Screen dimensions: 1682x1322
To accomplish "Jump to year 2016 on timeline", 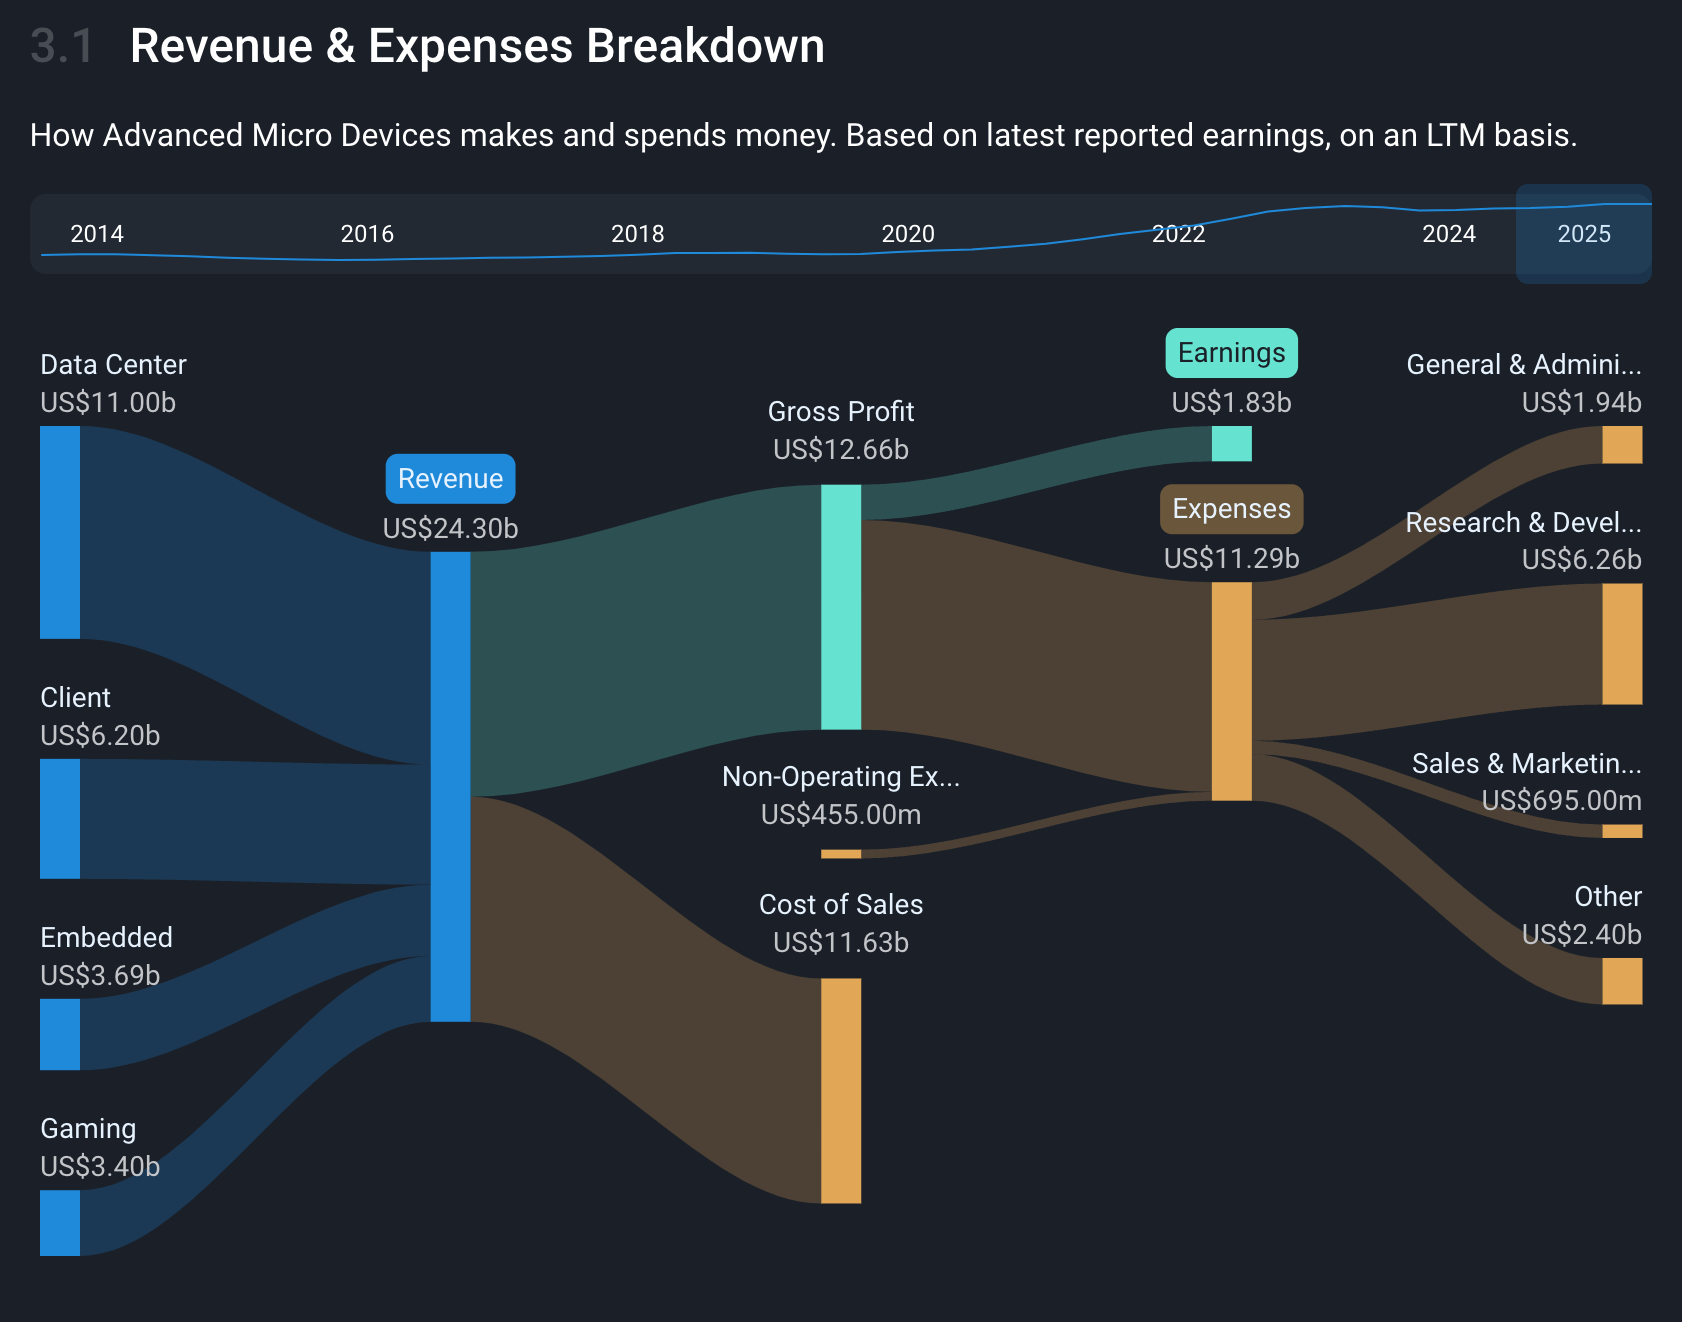I will click(367, 234).
